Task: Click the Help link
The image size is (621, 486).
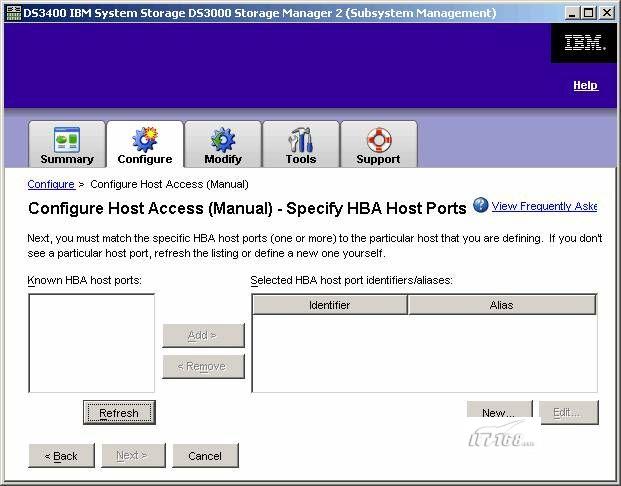Action: [x=586, y=85]
